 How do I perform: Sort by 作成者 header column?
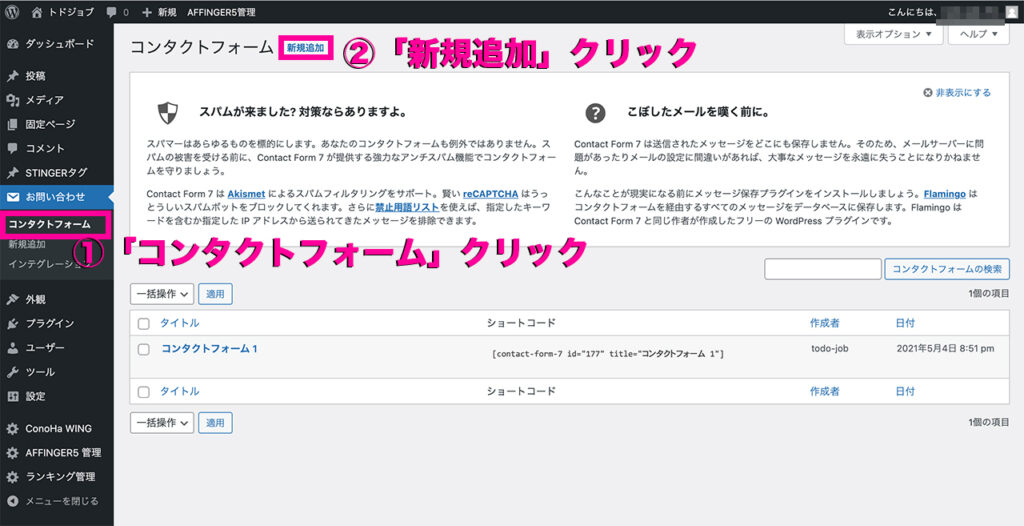pyautogui.click(x=824, y=323)
